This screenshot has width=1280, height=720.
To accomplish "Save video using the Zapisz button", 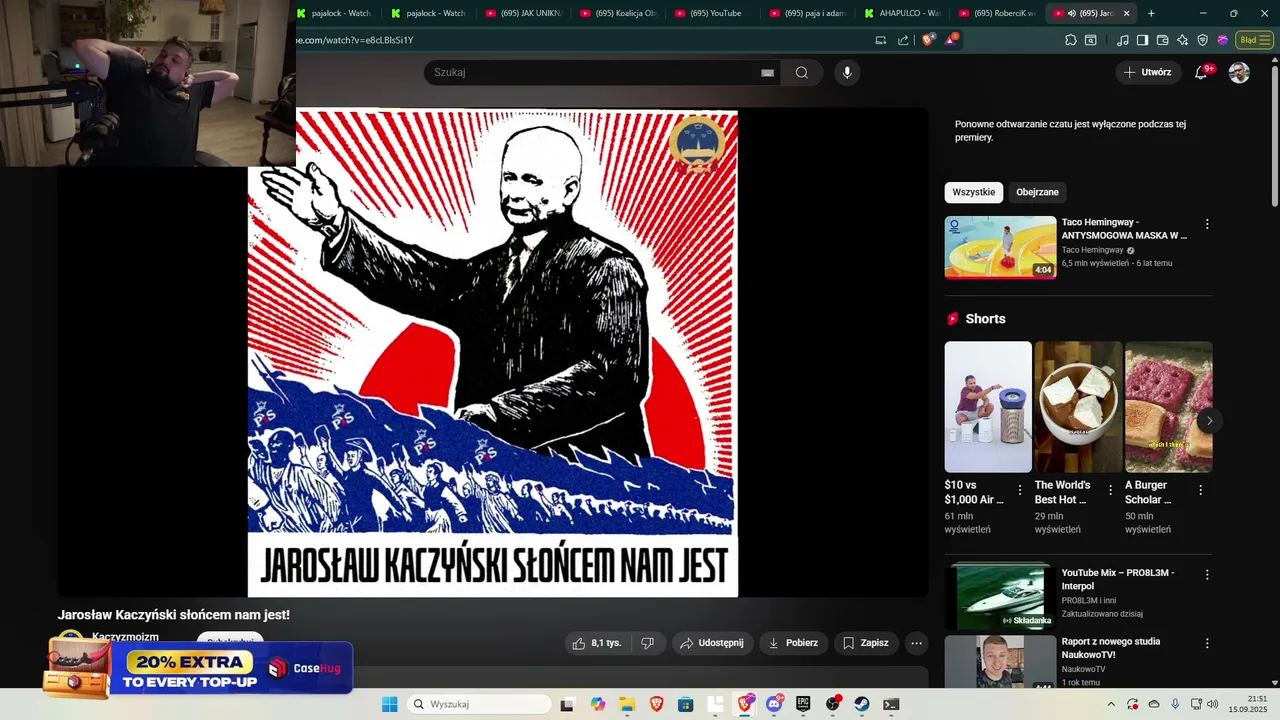I will click(866, 643).
